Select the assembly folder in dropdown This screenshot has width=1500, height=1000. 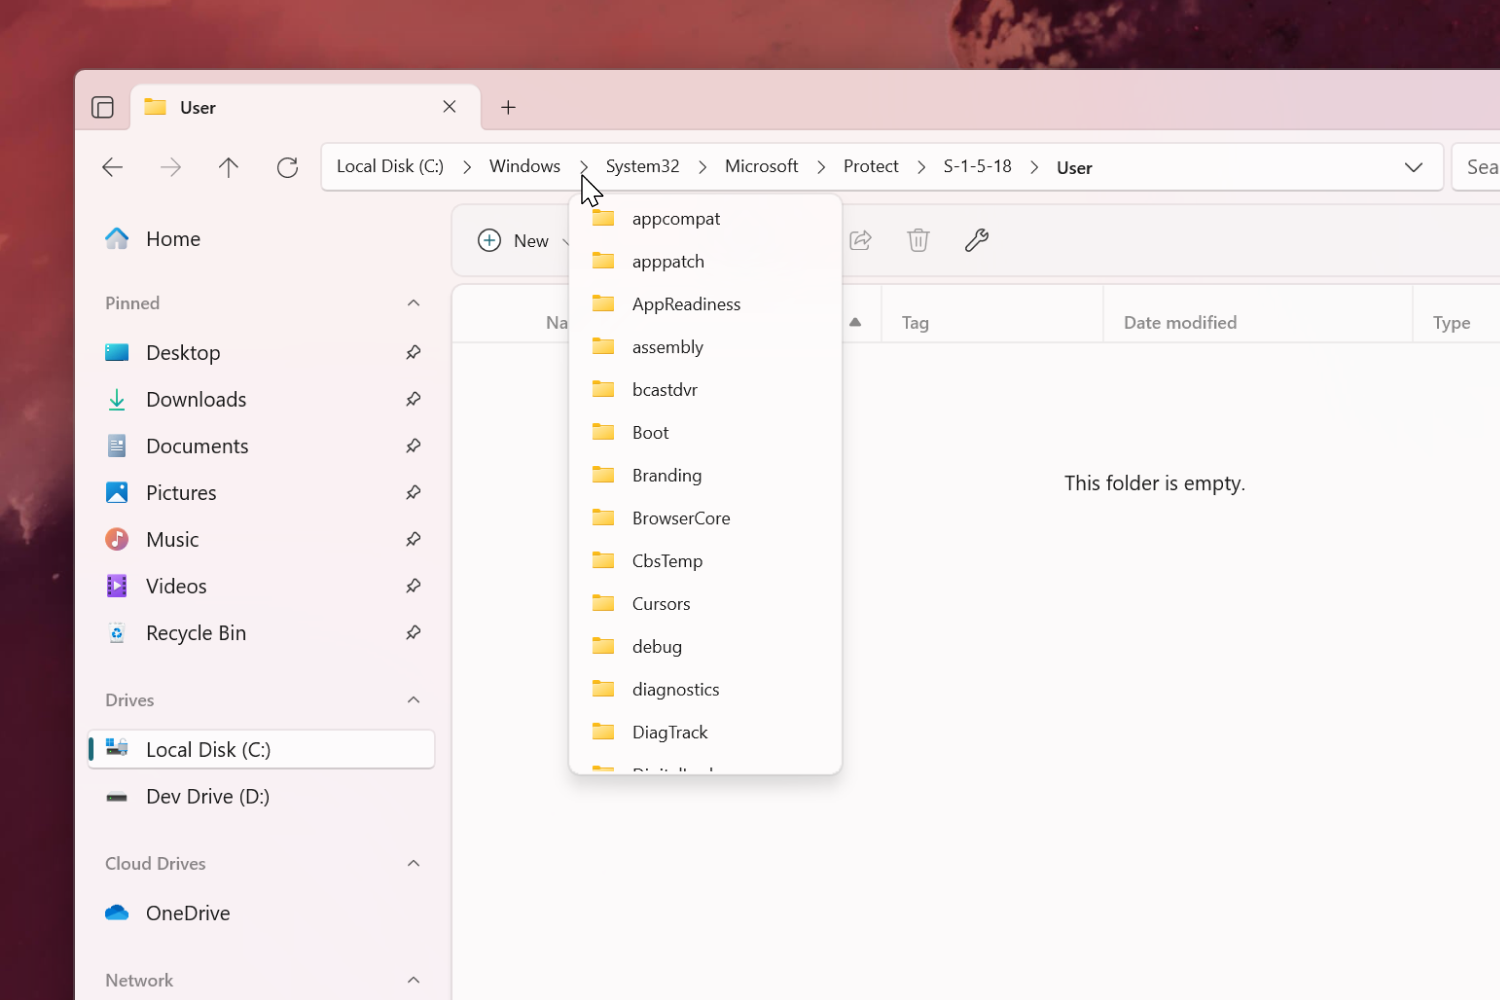667,347
